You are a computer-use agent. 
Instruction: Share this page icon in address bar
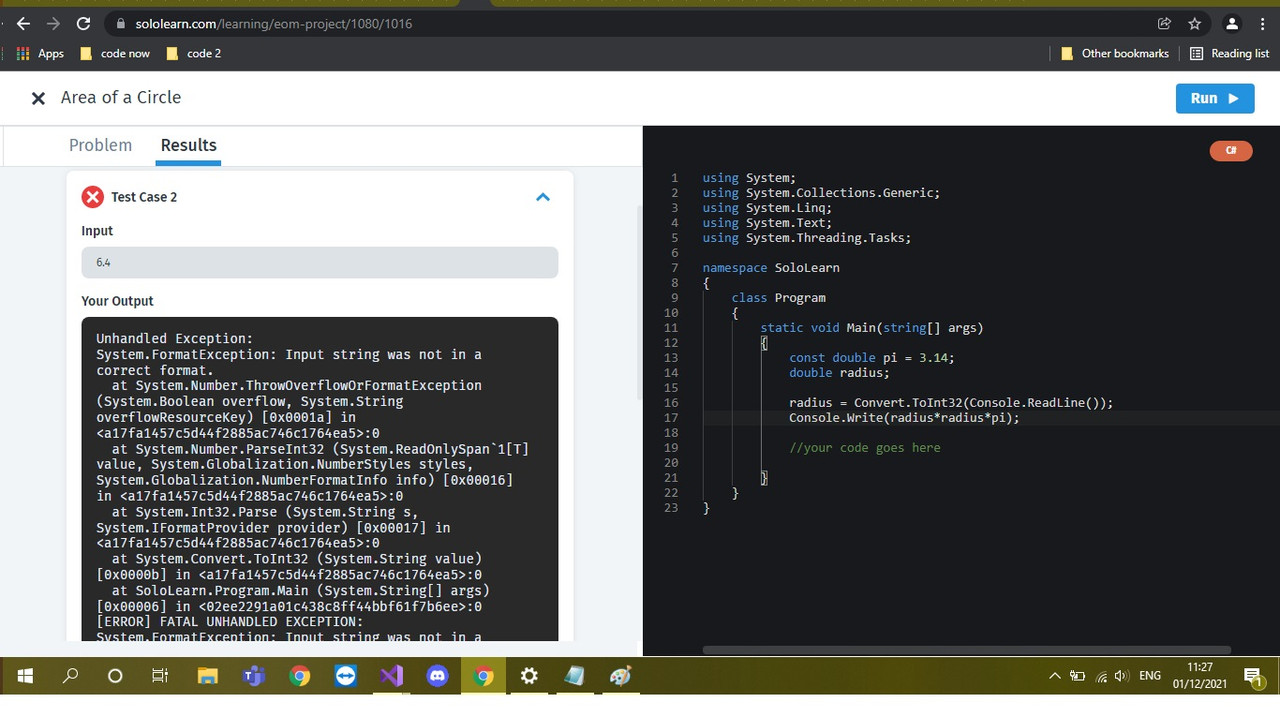click(1164, 23)
